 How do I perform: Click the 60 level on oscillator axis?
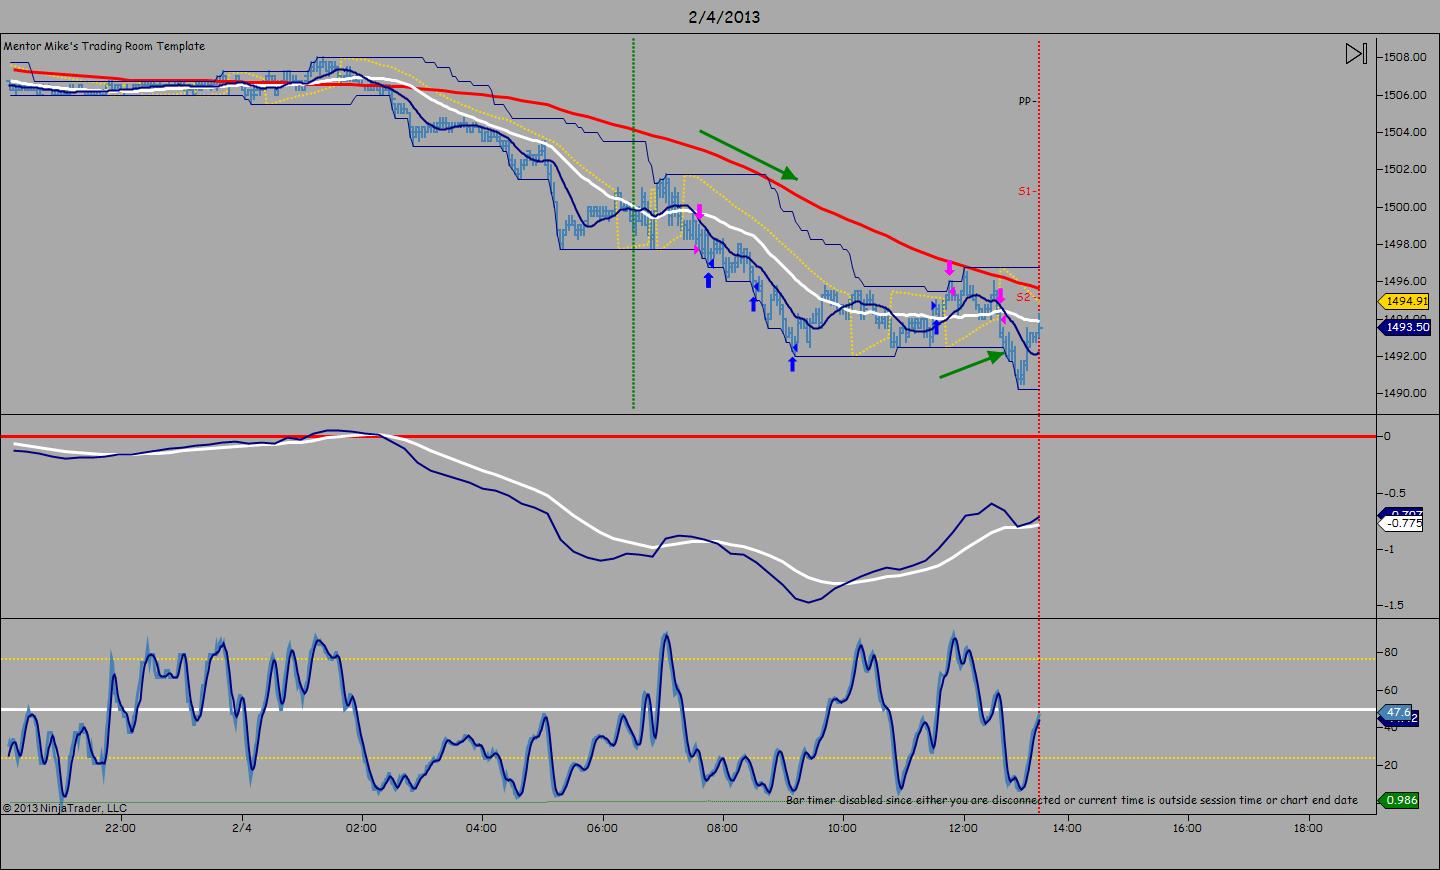tap(1390, 690)
